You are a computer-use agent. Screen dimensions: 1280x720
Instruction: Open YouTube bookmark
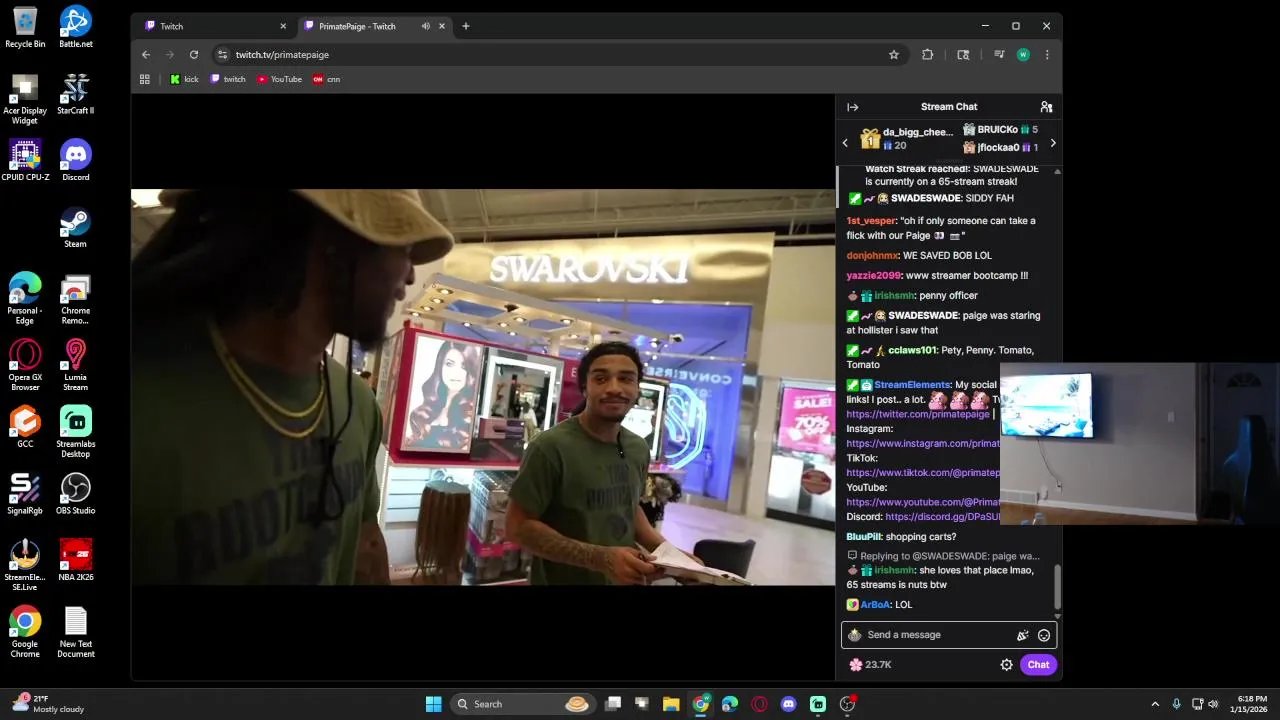[279, 79]
